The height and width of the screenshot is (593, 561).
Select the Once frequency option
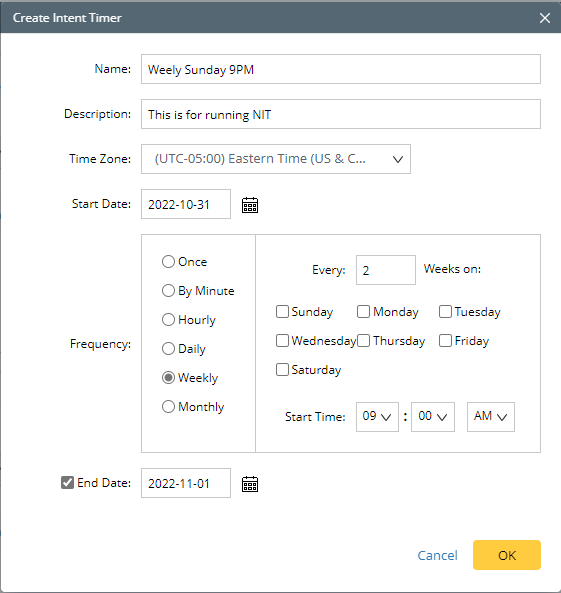pos(168,261)
